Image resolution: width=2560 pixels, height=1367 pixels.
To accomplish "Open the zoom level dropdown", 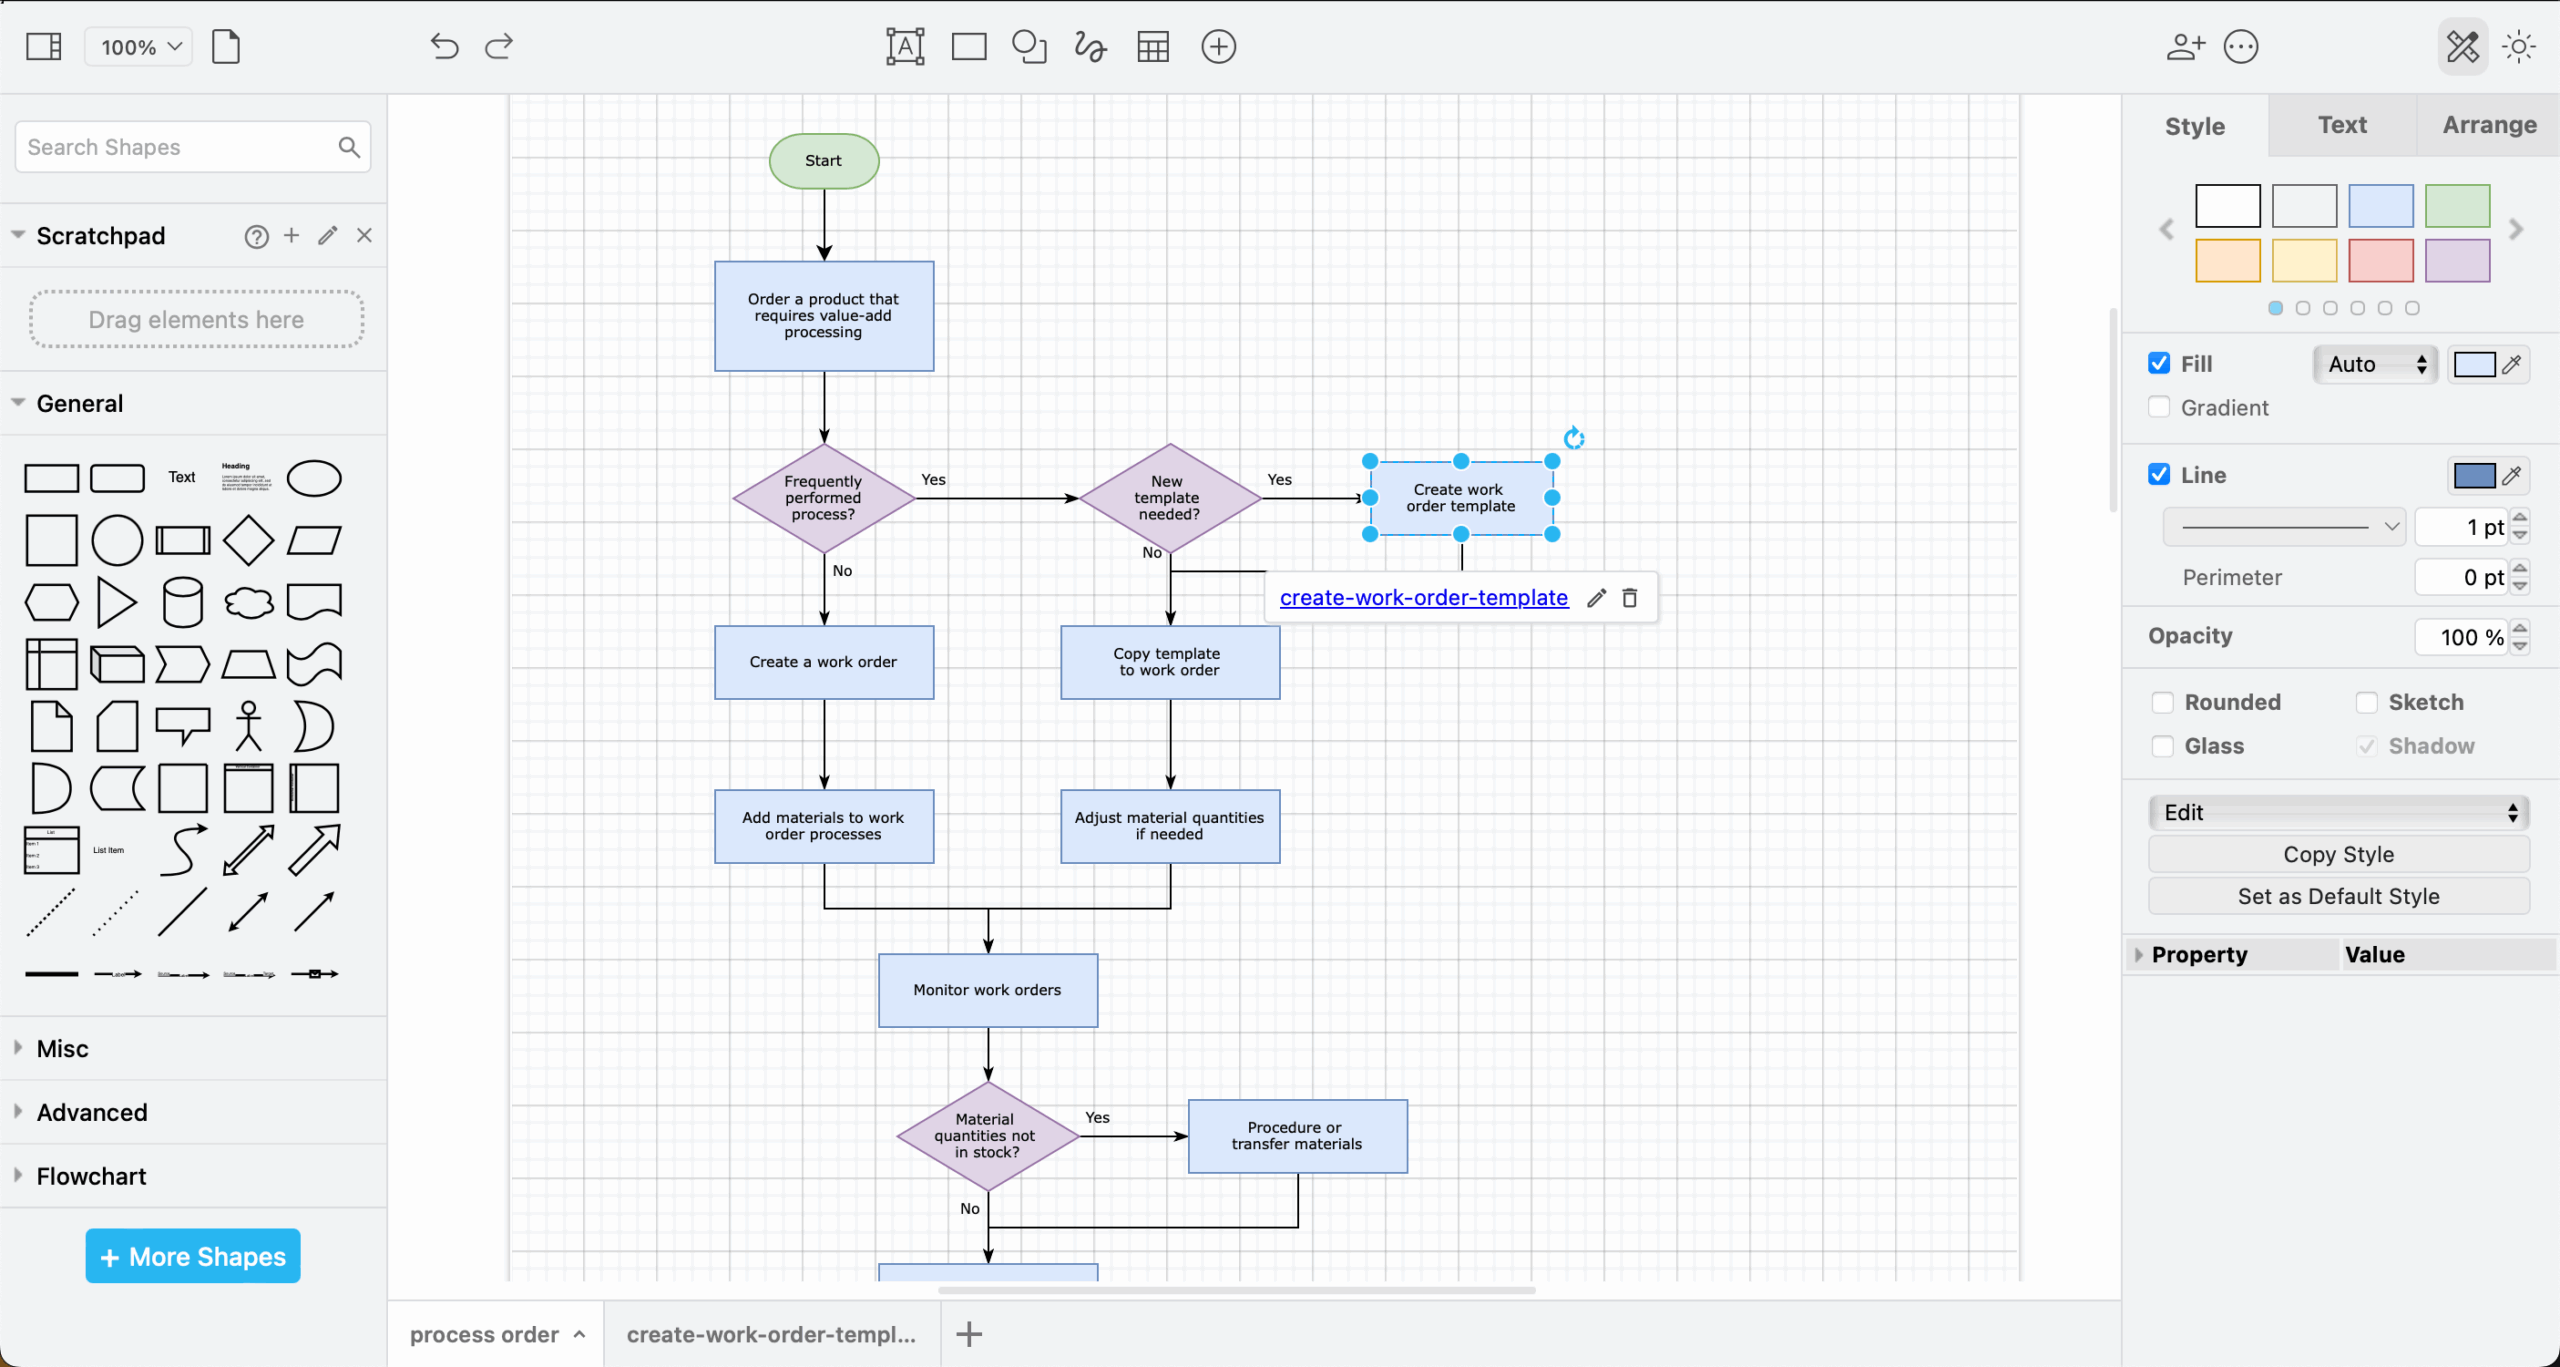I will 137,46.
